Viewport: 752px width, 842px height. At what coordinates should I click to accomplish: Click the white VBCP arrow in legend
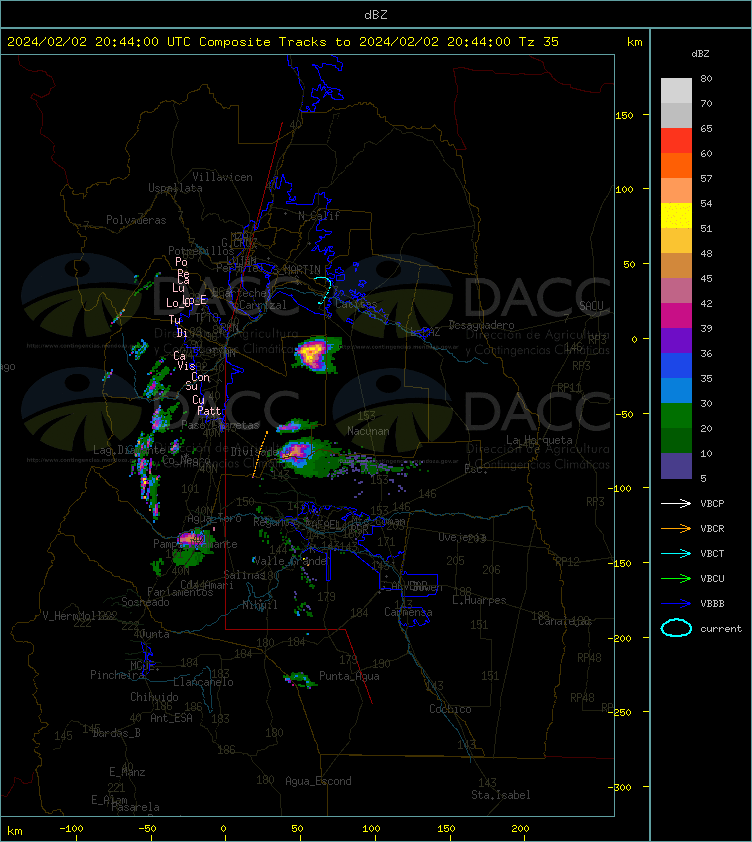coord(676,503)
